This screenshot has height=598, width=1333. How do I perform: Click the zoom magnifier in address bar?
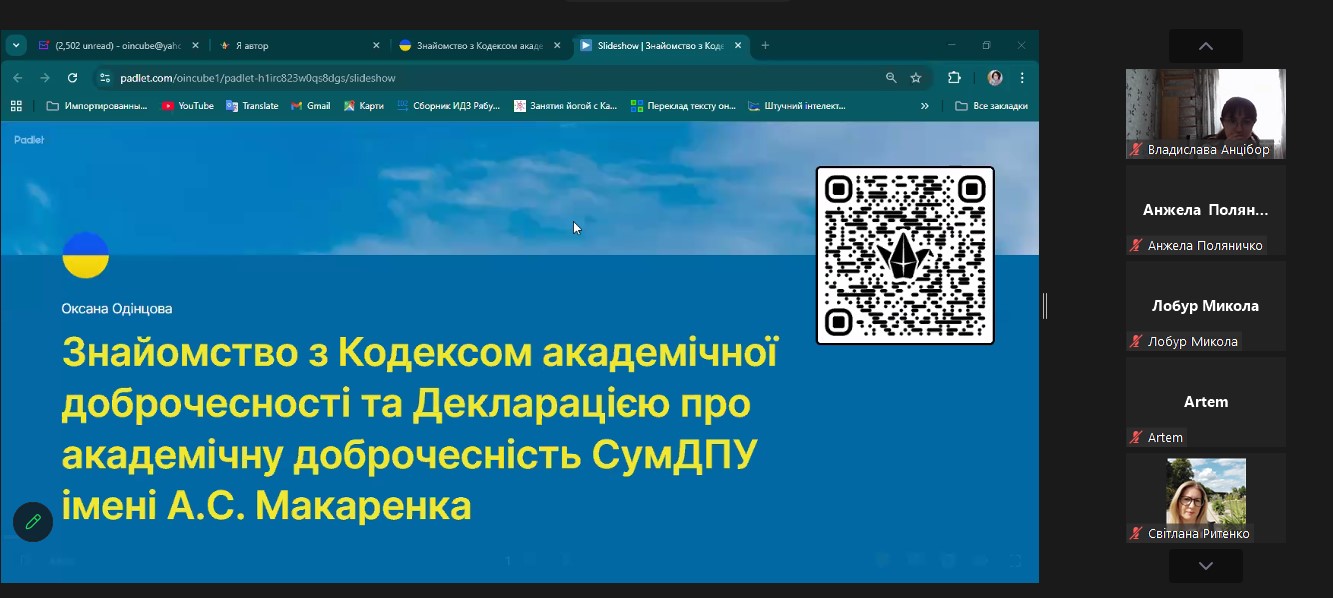pos(891,78)
